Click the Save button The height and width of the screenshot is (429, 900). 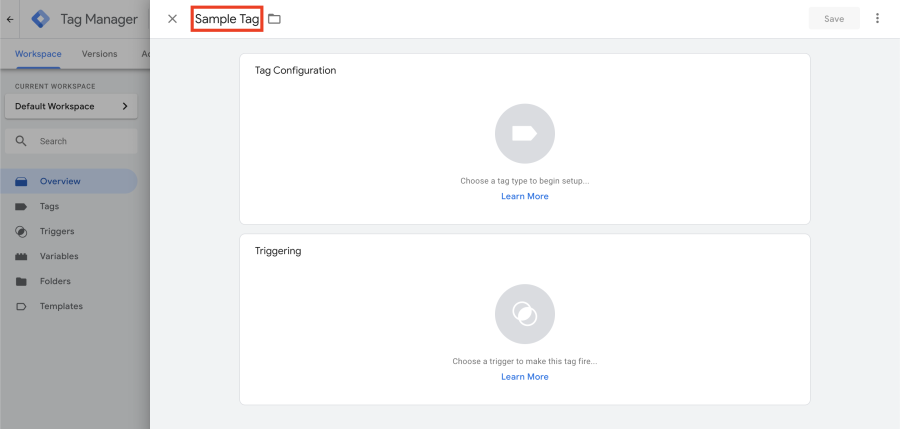833,18
